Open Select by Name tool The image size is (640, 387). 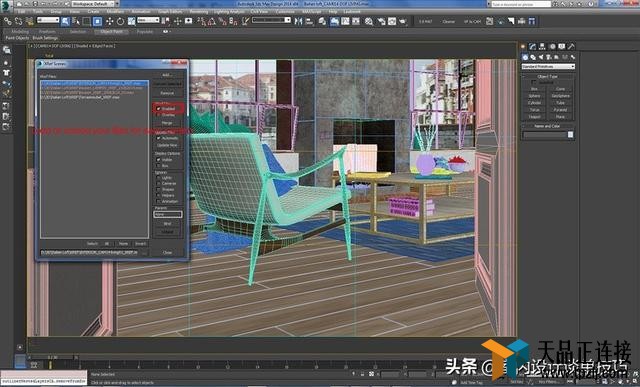76,21
